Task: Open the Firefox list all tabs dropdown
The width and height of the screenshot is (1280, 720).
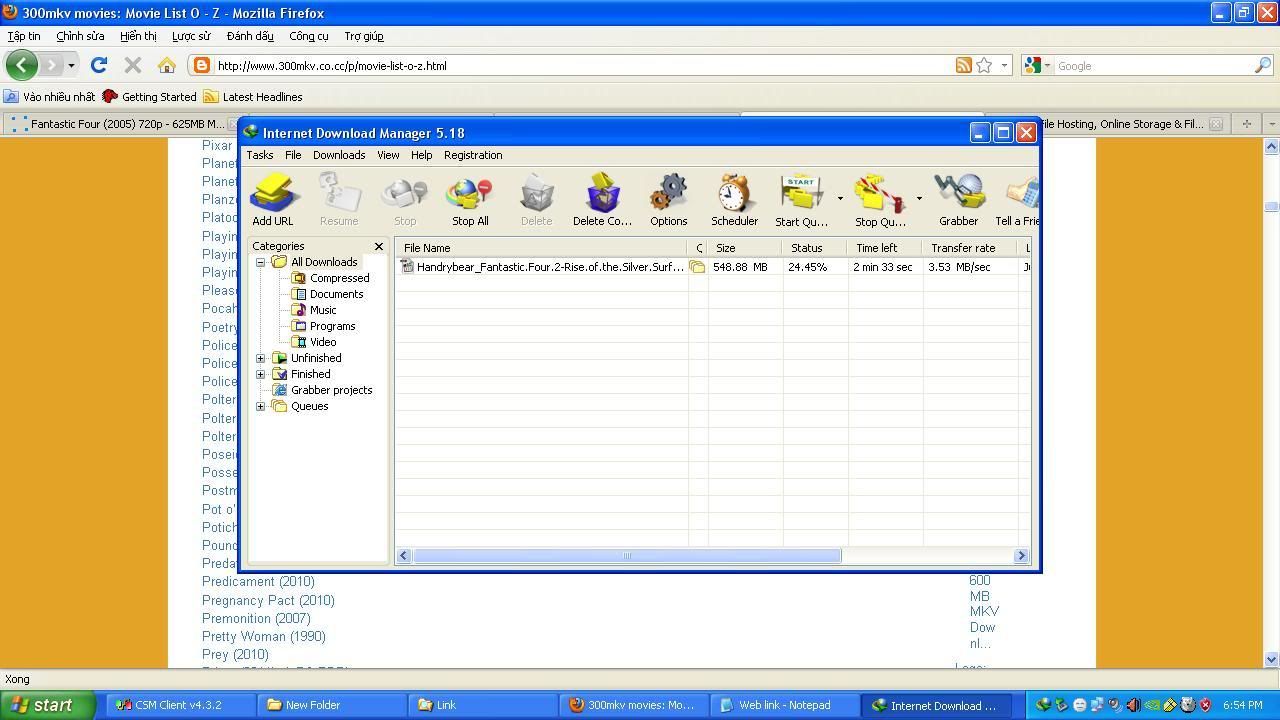Action: pos(1272,124)
